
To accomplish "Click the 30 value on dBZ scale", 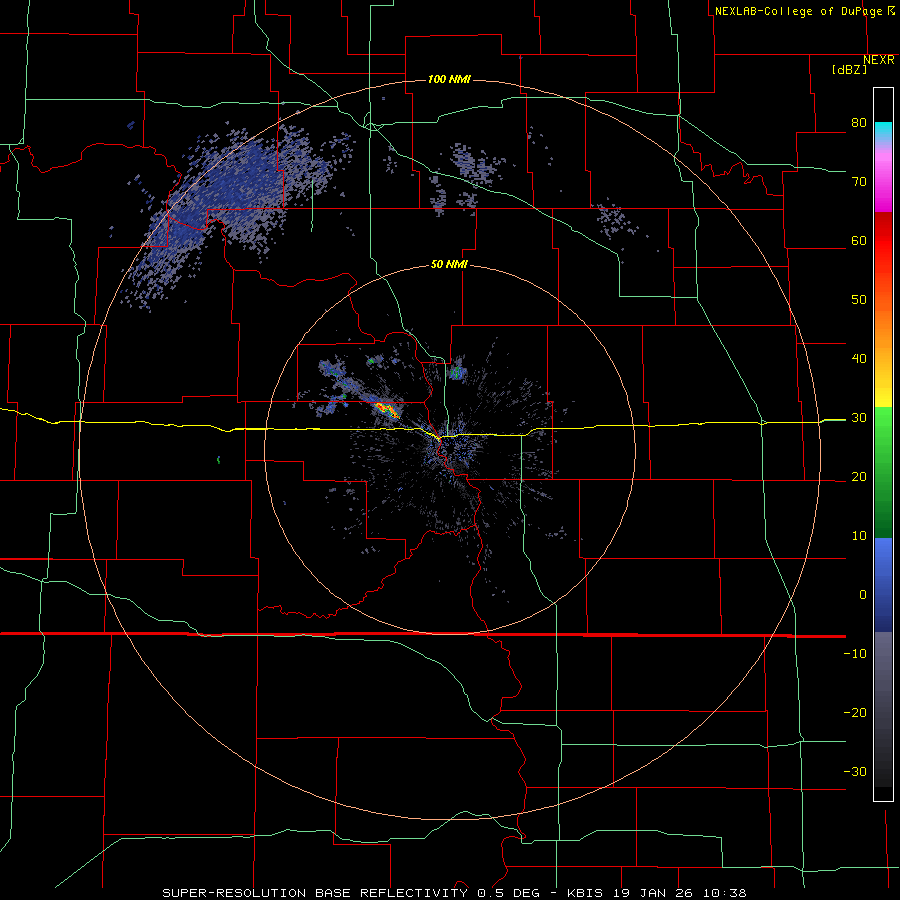I will pos(859,418).
